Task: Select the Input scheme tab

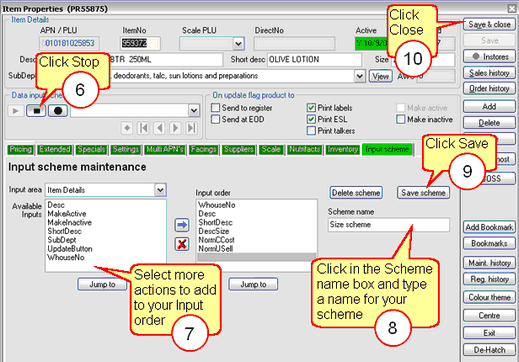Action: 387,149
